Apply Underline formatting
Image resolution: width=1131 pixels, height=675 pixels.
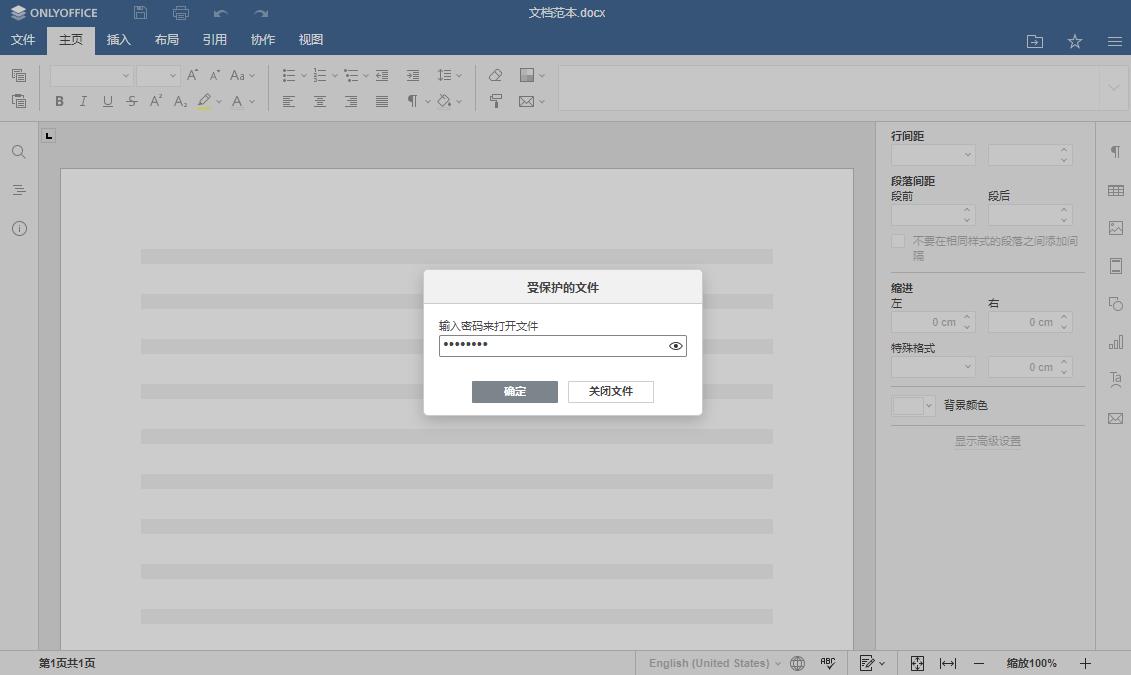click(107, 102)
